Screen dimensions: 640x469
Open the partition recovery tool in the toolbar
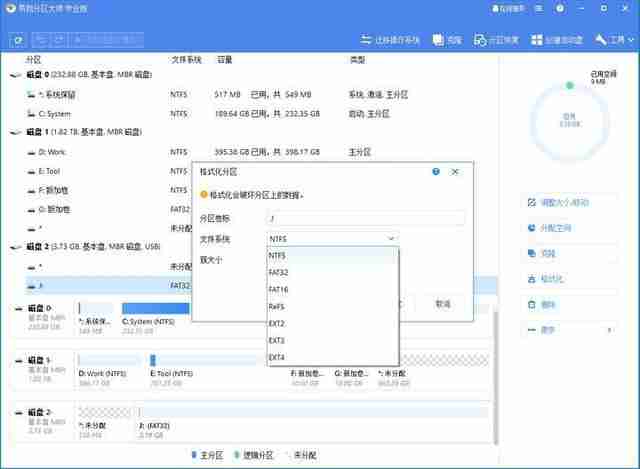pyautogui.click(x=496, y=40)
